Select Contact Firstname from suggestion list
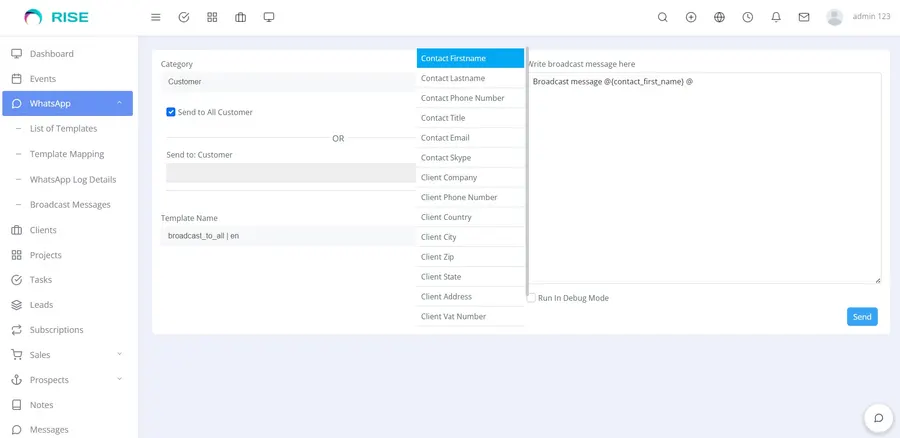The height and width of the screenshot is (438, 900). click(x=470, y=58)
